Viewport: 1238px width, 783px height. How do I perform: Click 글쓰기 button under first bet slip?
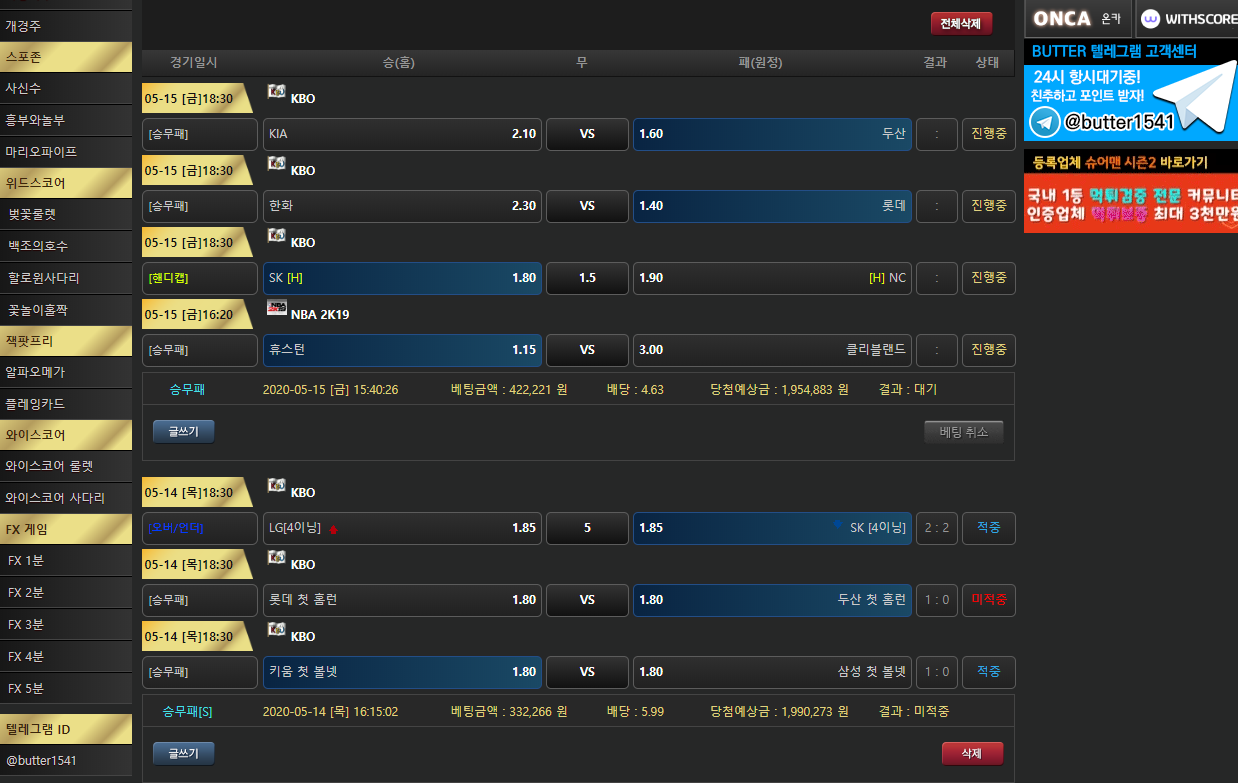pos(183,432)
